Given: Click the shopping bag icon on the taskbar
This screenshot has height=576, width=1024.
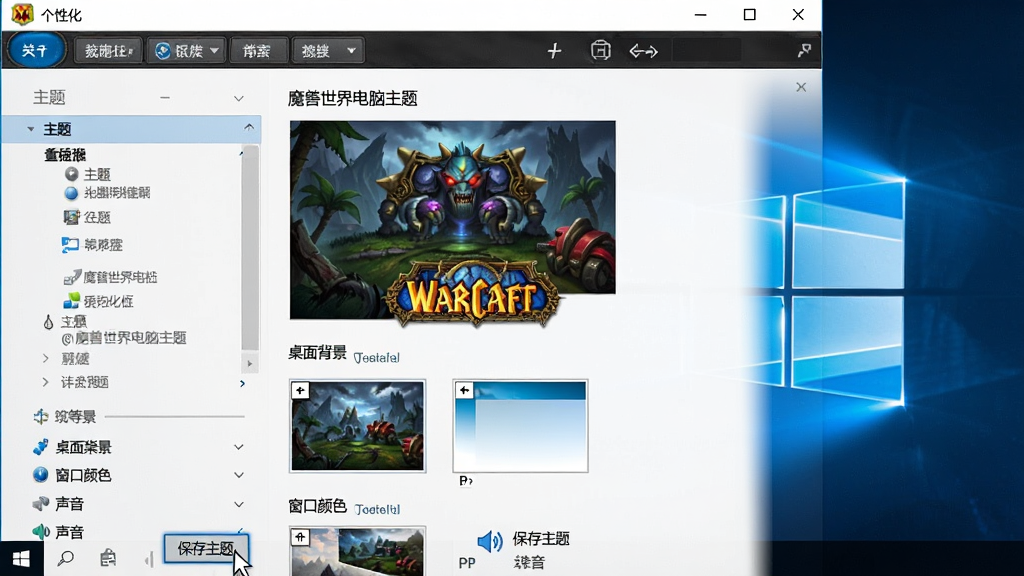Looking at the screenshot, I should [108, 558].
